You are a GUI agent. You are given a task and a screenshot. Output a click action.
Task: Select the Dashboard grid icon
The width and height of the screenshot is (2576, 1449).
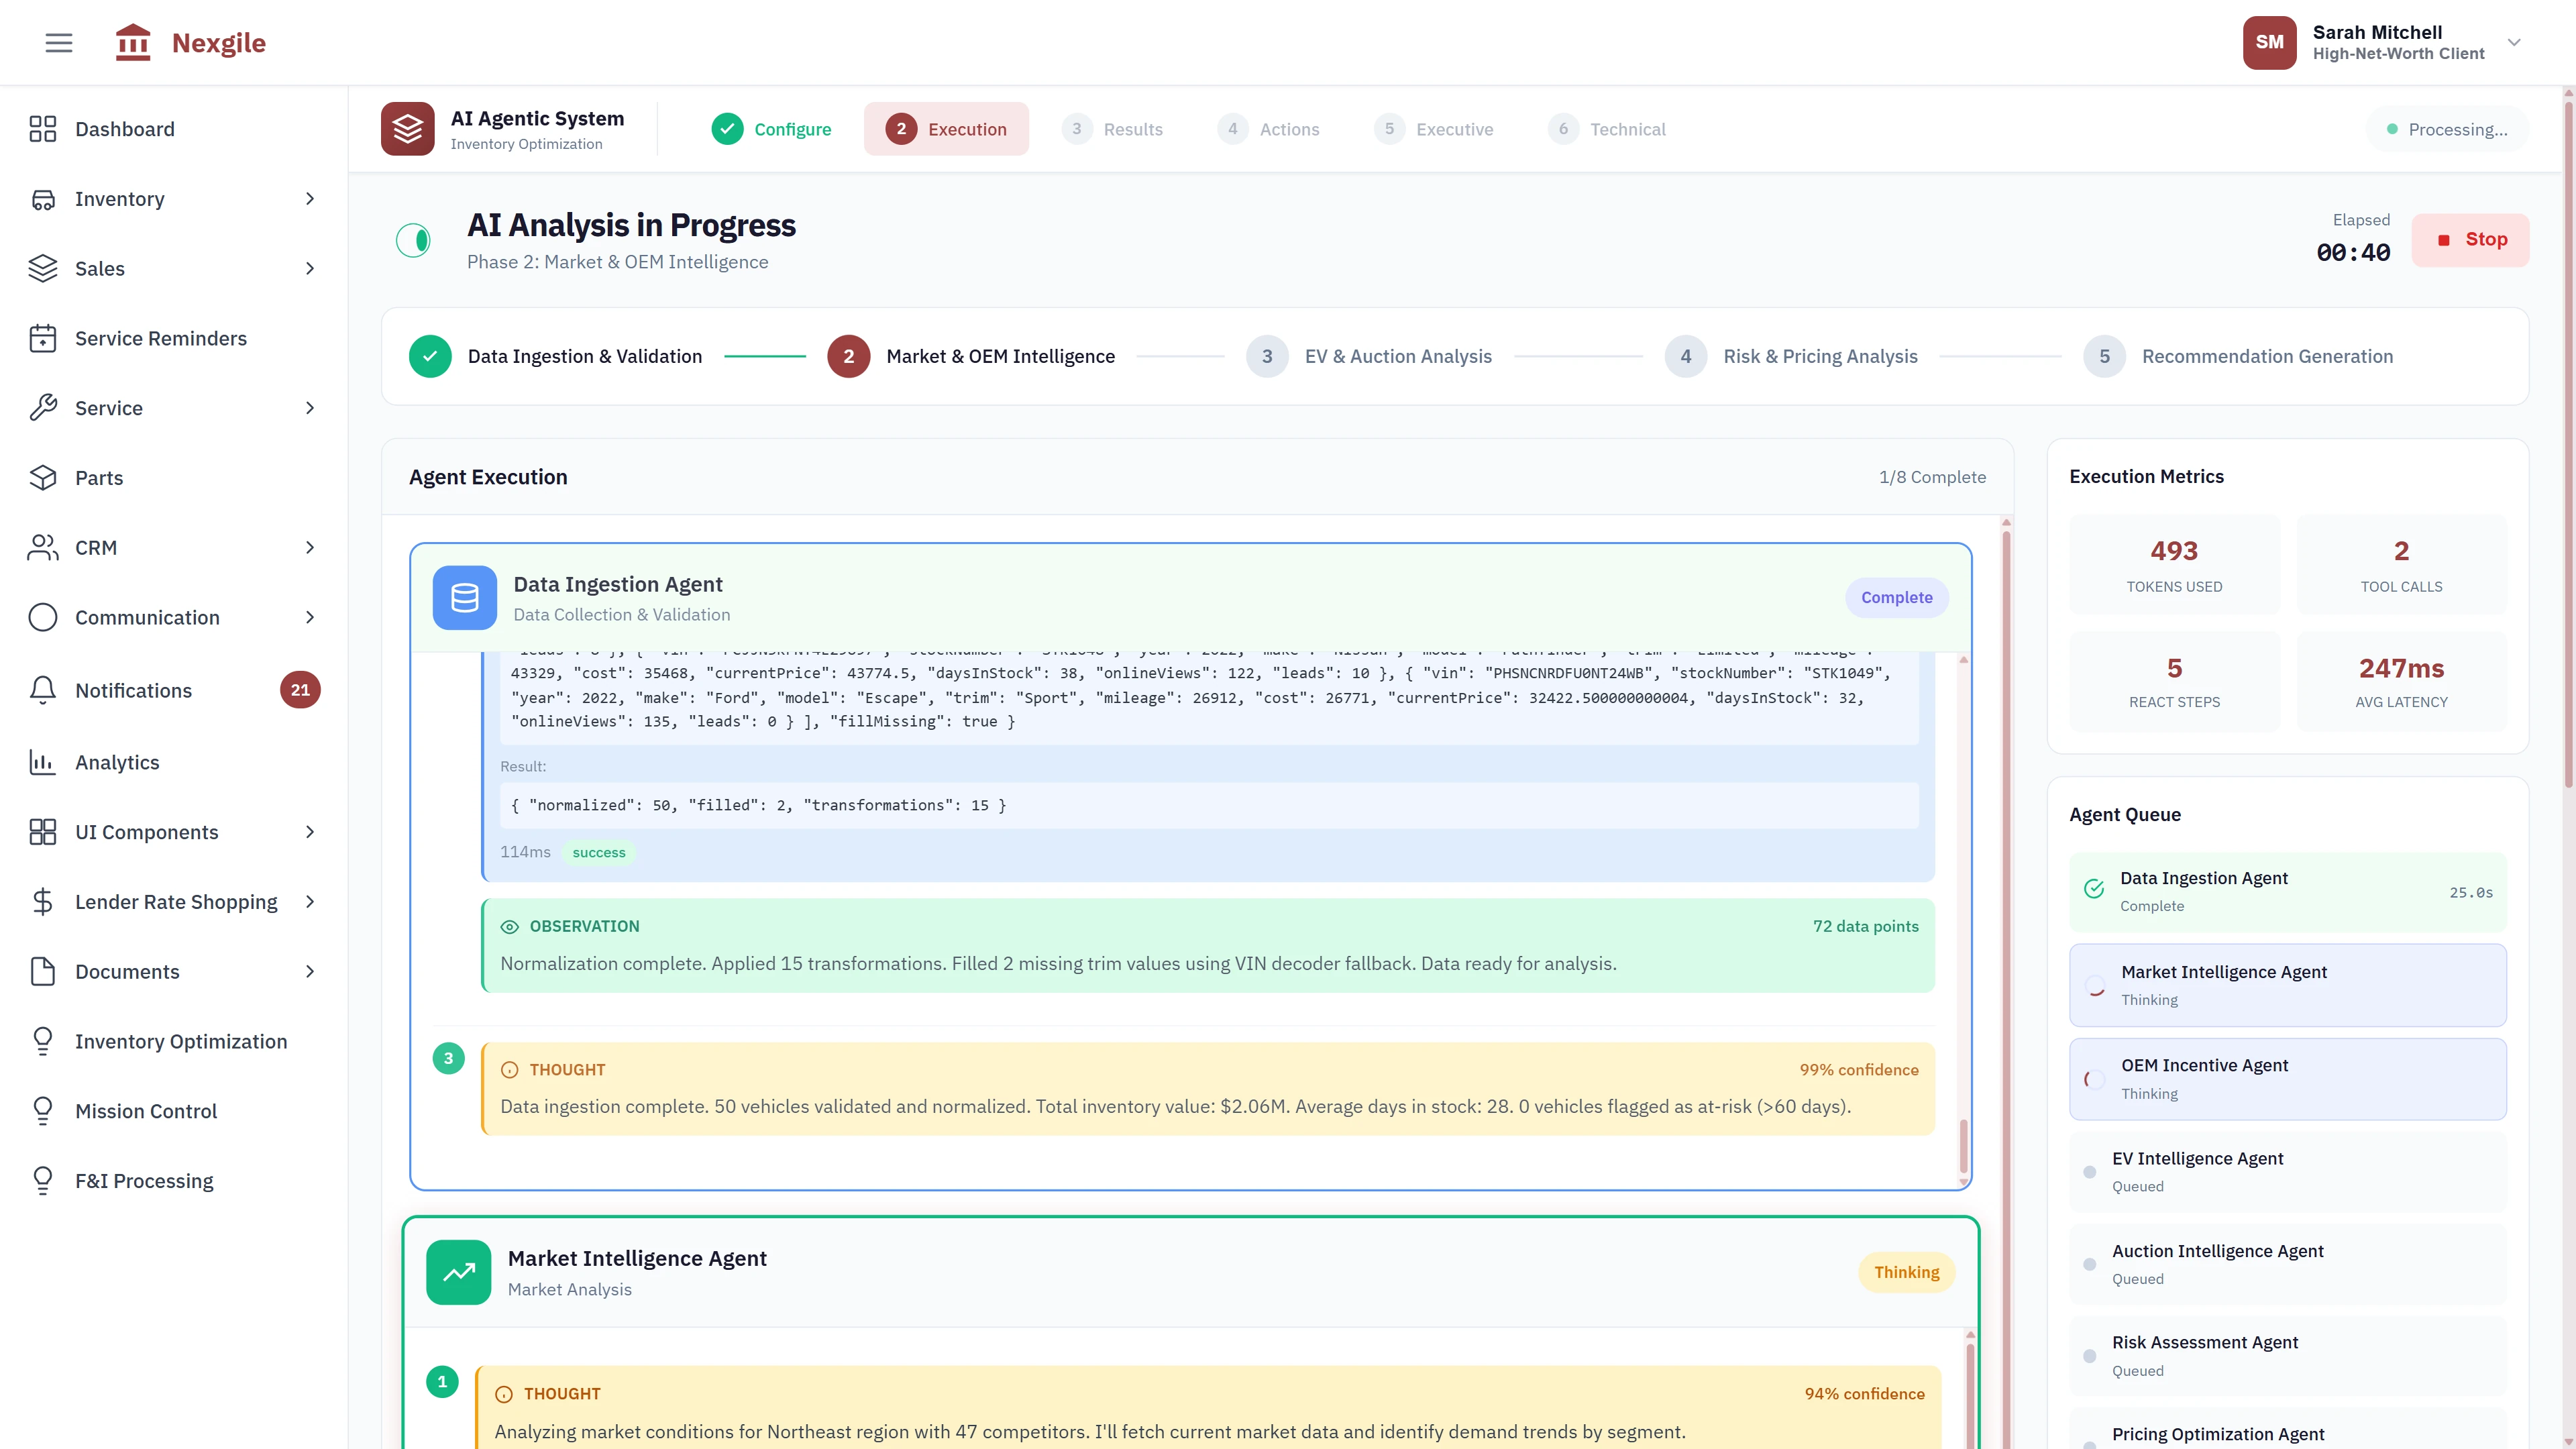[x=43, y=128]
